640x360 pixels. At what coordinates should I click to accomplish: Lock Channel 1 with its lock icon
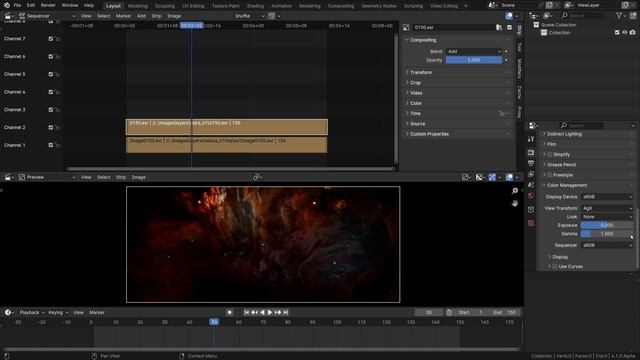pyautogui.click(x=58, y=145)
